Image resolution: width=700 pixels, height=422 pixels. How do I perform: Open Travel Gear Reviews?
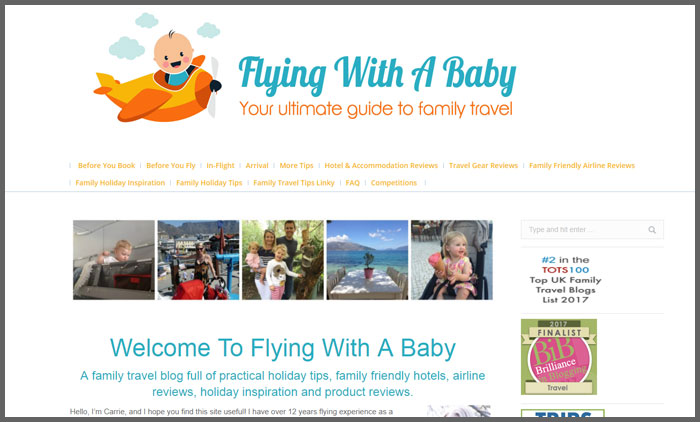[483, 166]
